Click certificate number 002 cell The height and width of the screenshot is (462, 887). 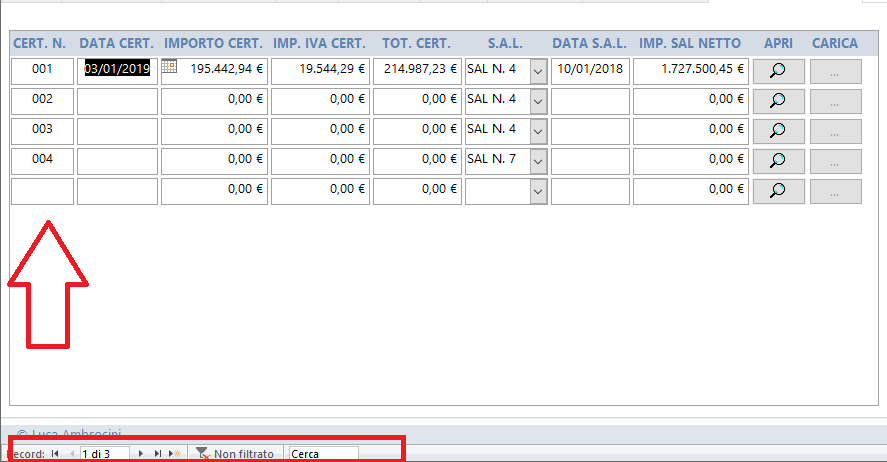[42, 101]
